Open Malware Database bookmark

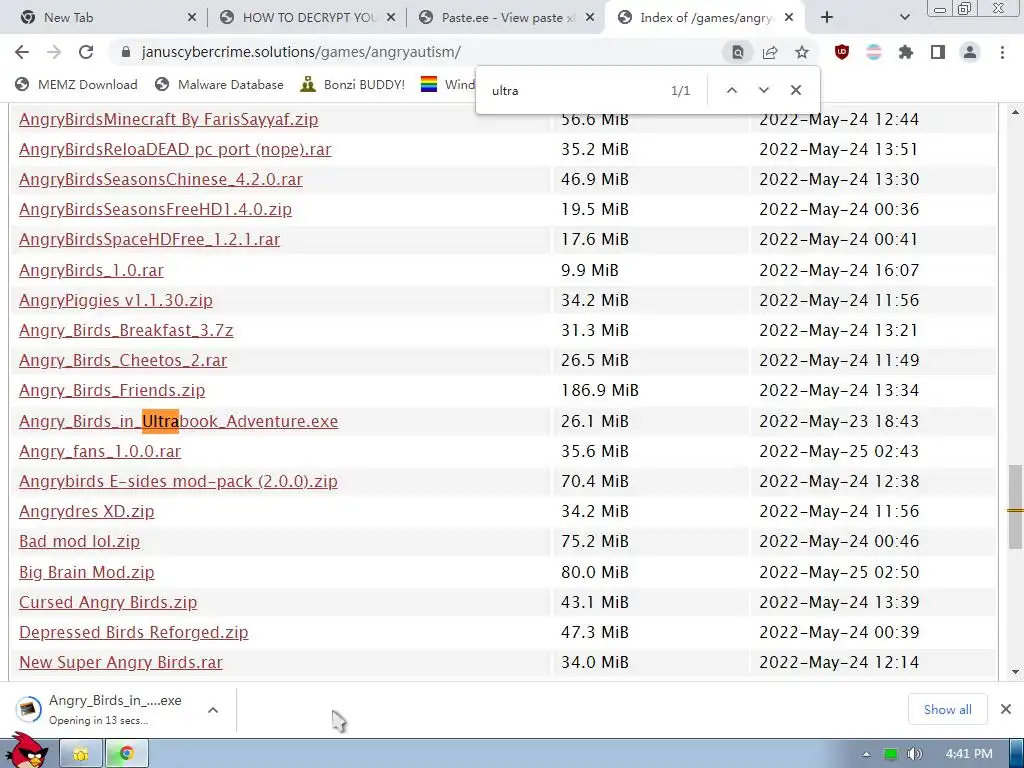219,84
